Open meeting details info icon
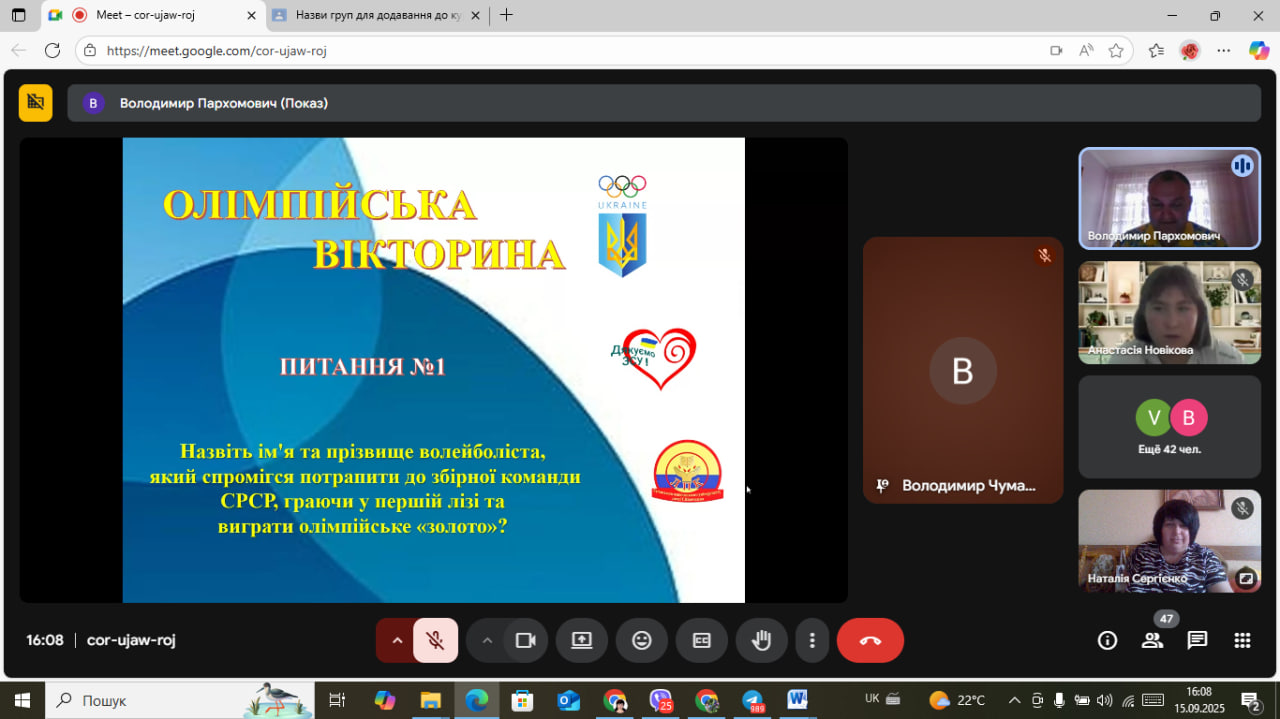1280x719 pixels. tap(1107, 641)
